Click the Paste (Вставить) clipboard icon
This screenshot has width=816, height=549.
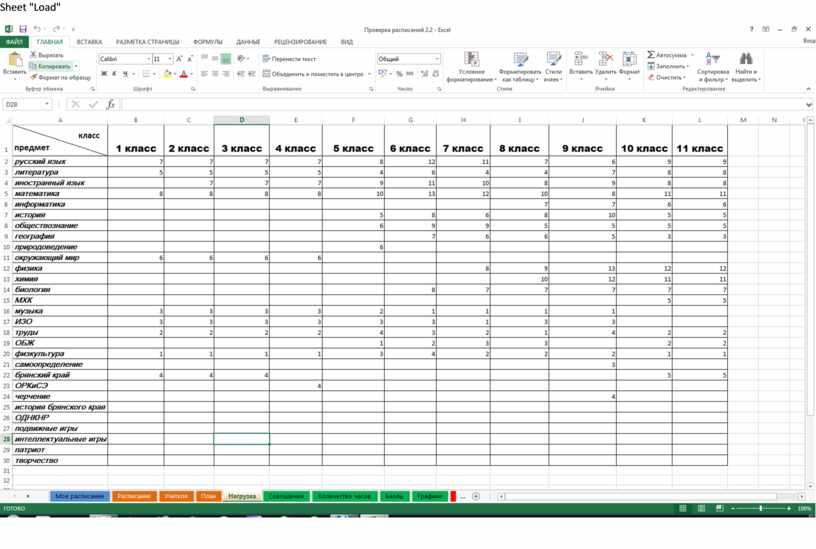click(x=14, y=62)
